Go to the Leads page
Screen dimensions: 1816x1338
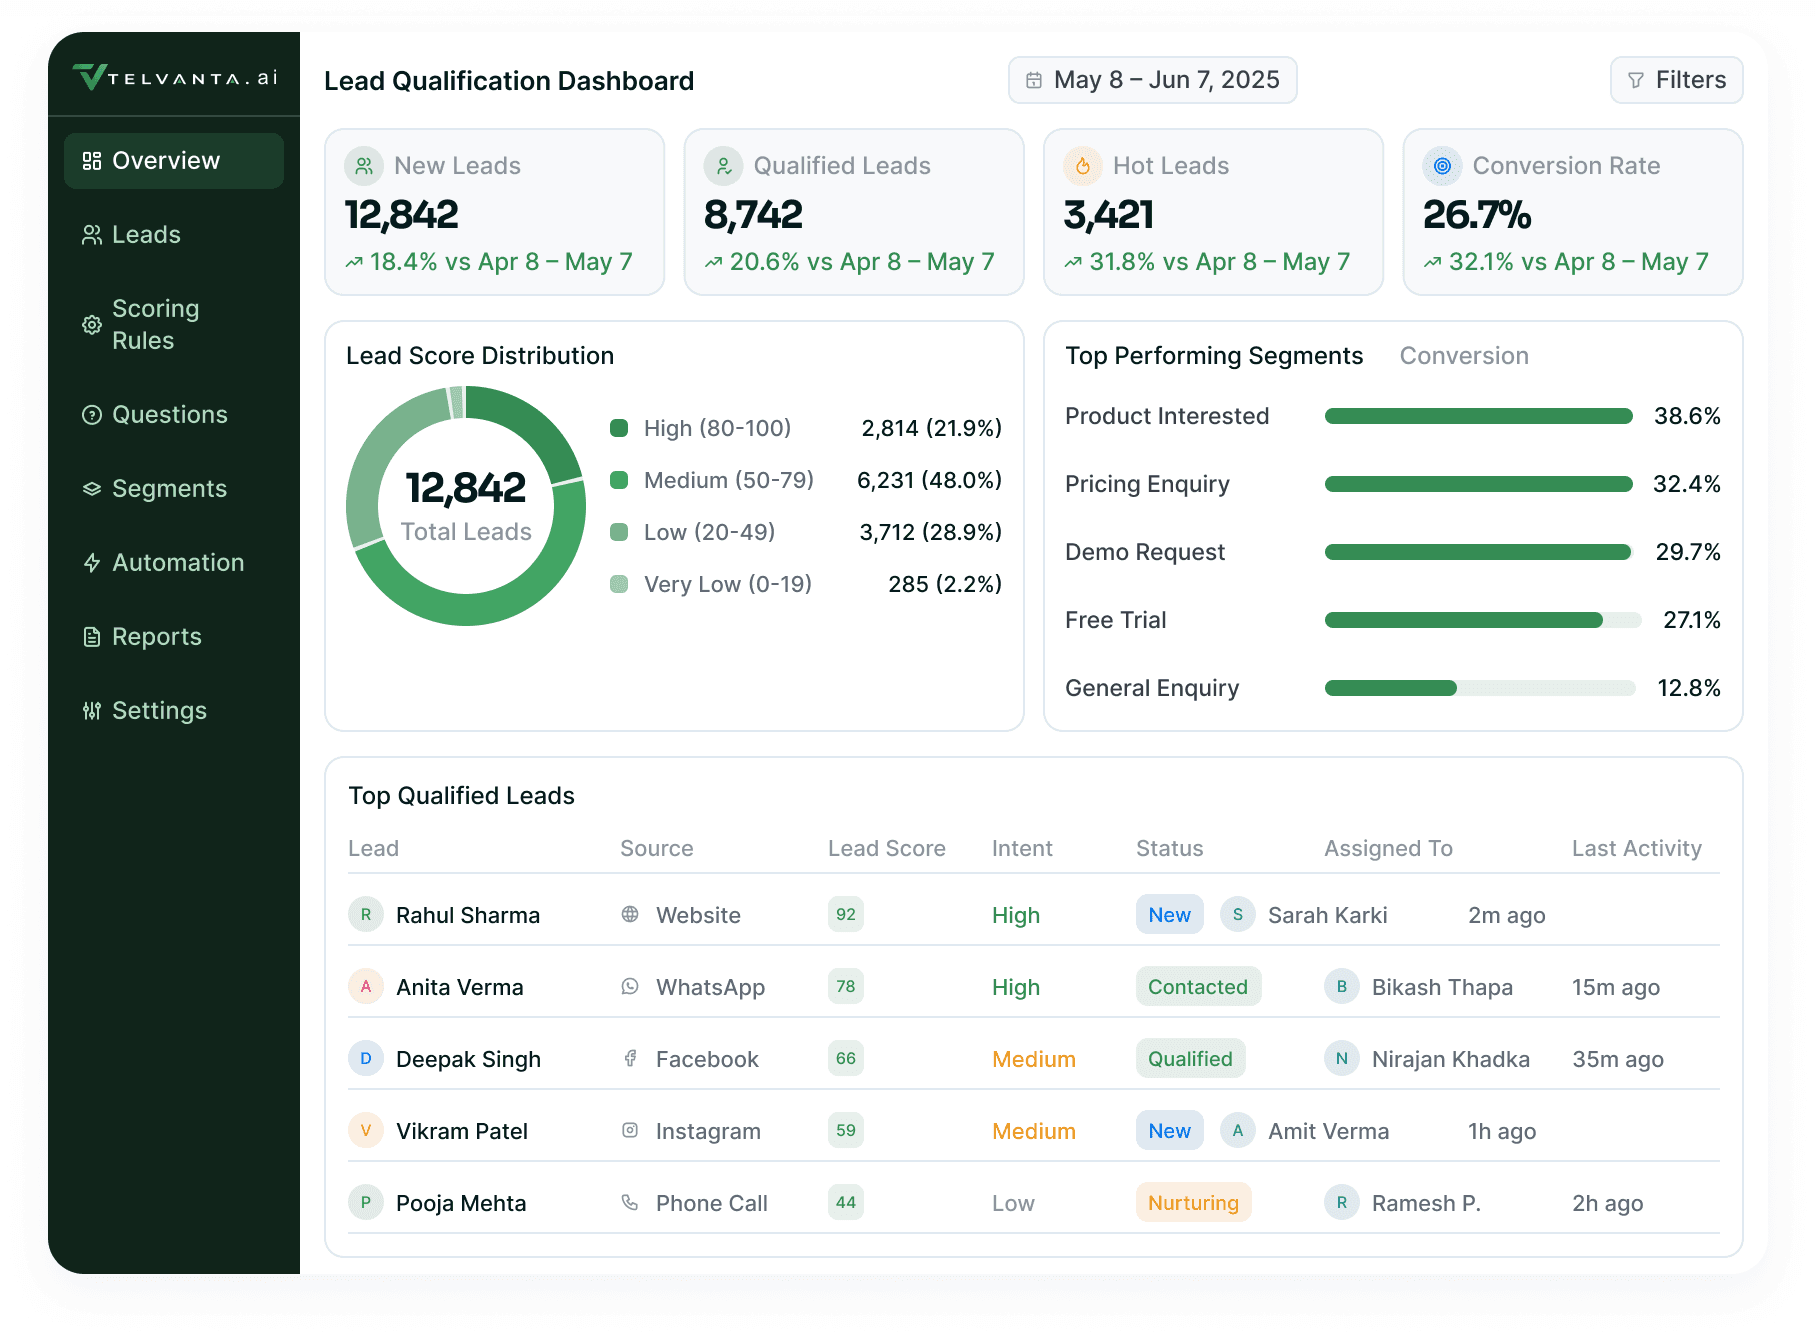click(174, 235)
